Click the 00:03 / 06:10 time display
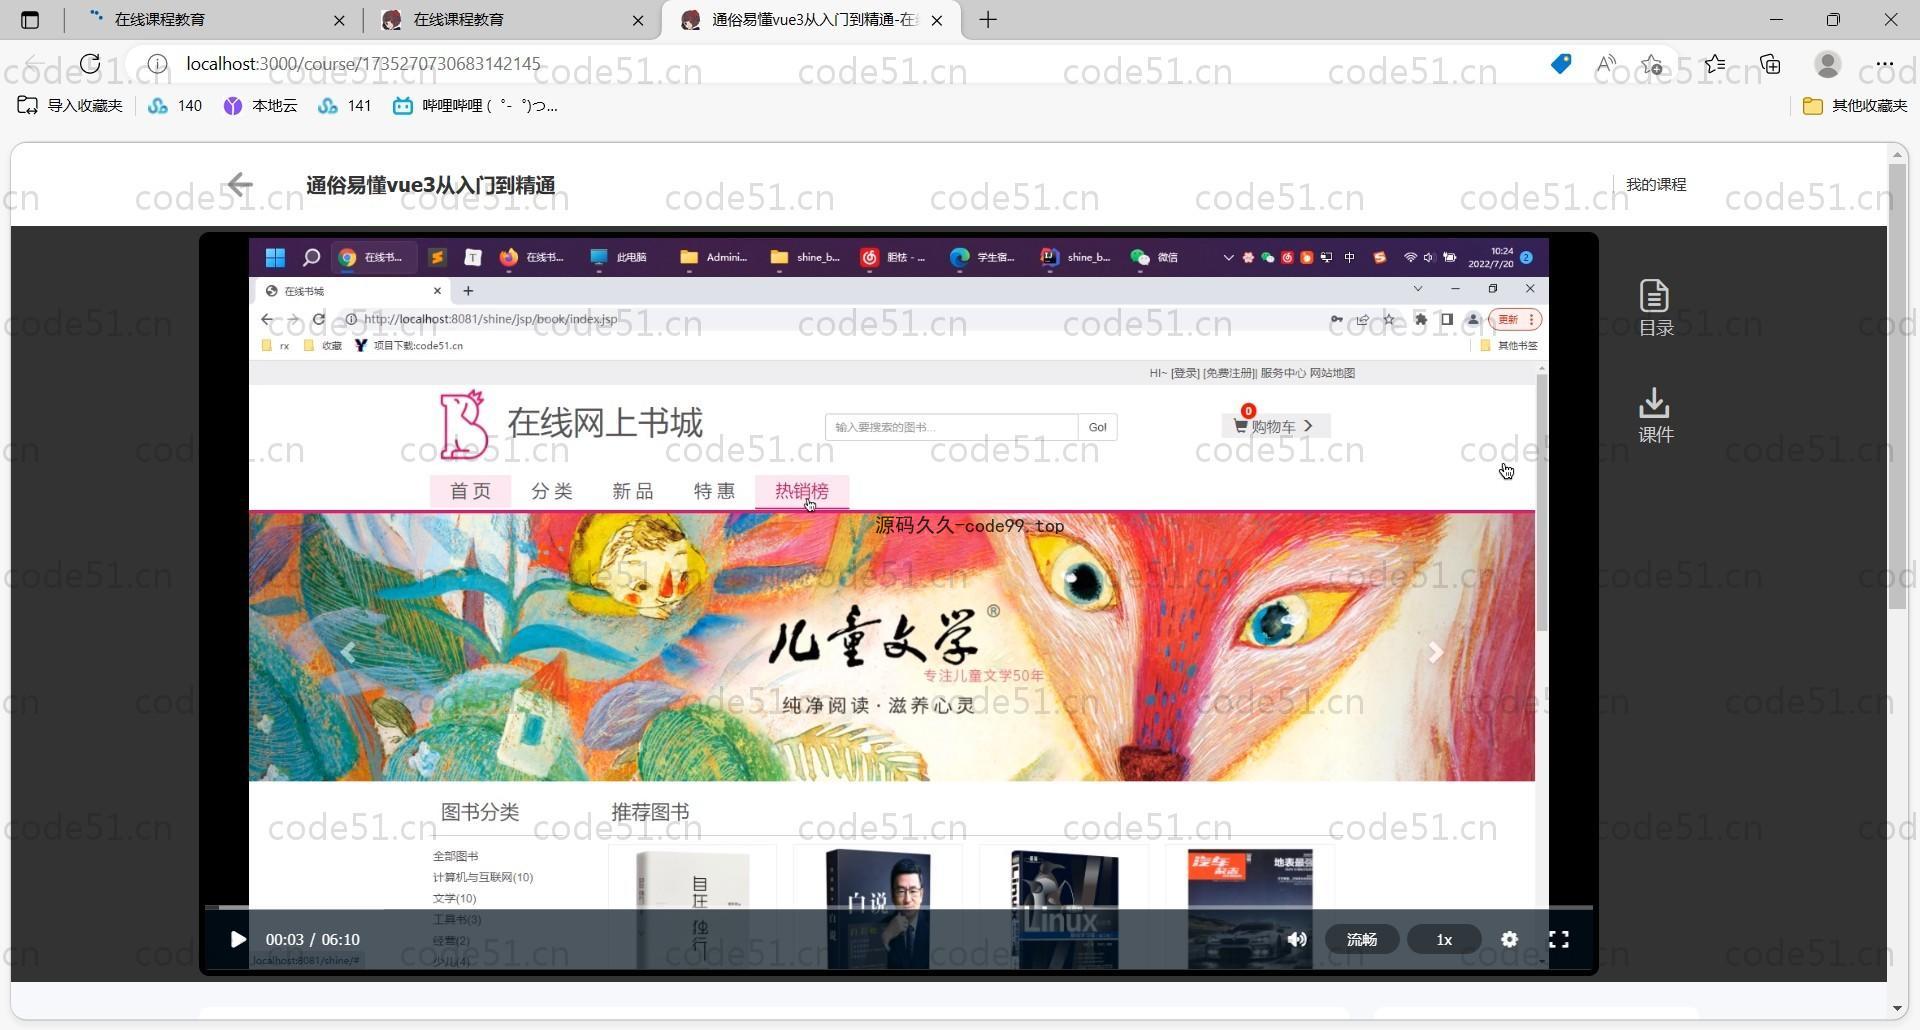Image resolution: width=1920 pixels, height=1030 pixels. point(313,940)
